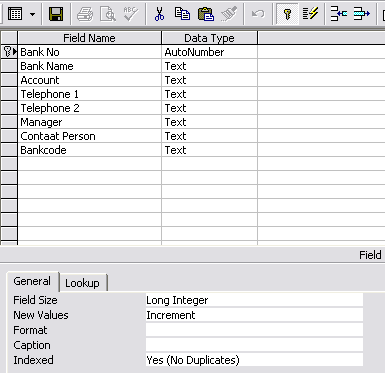The image size is (385, 373).
Task: Click the Copy icon
Action: coord(182,14)
